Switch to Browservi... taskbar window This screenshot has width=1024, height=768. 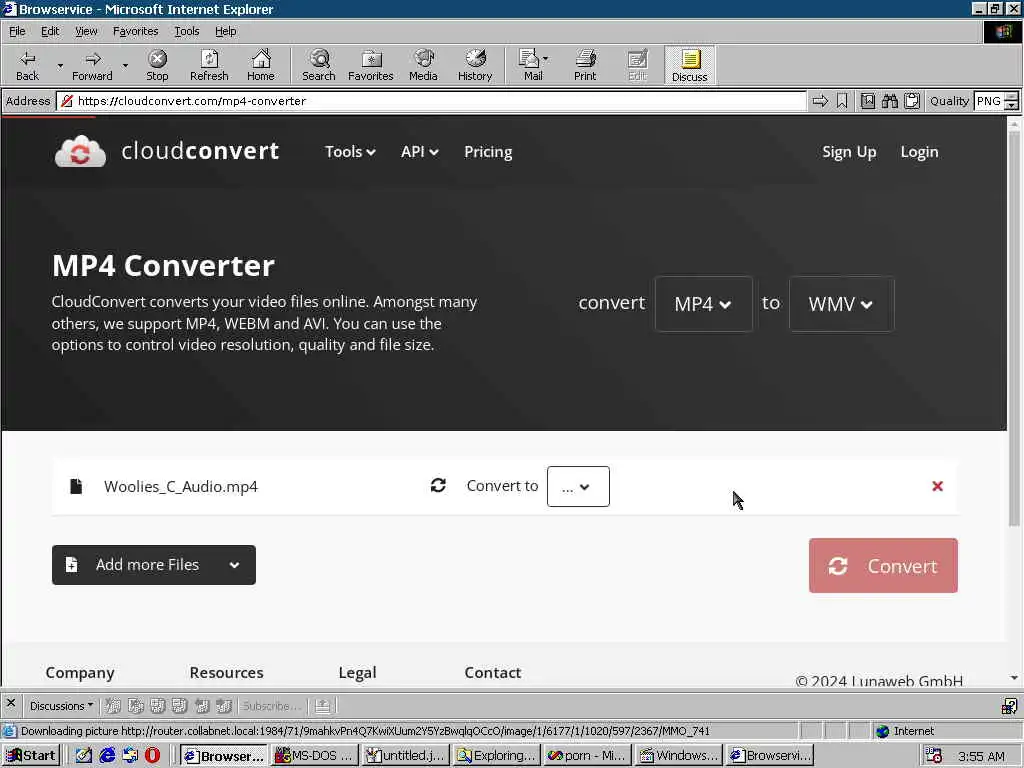coord(769,756)
